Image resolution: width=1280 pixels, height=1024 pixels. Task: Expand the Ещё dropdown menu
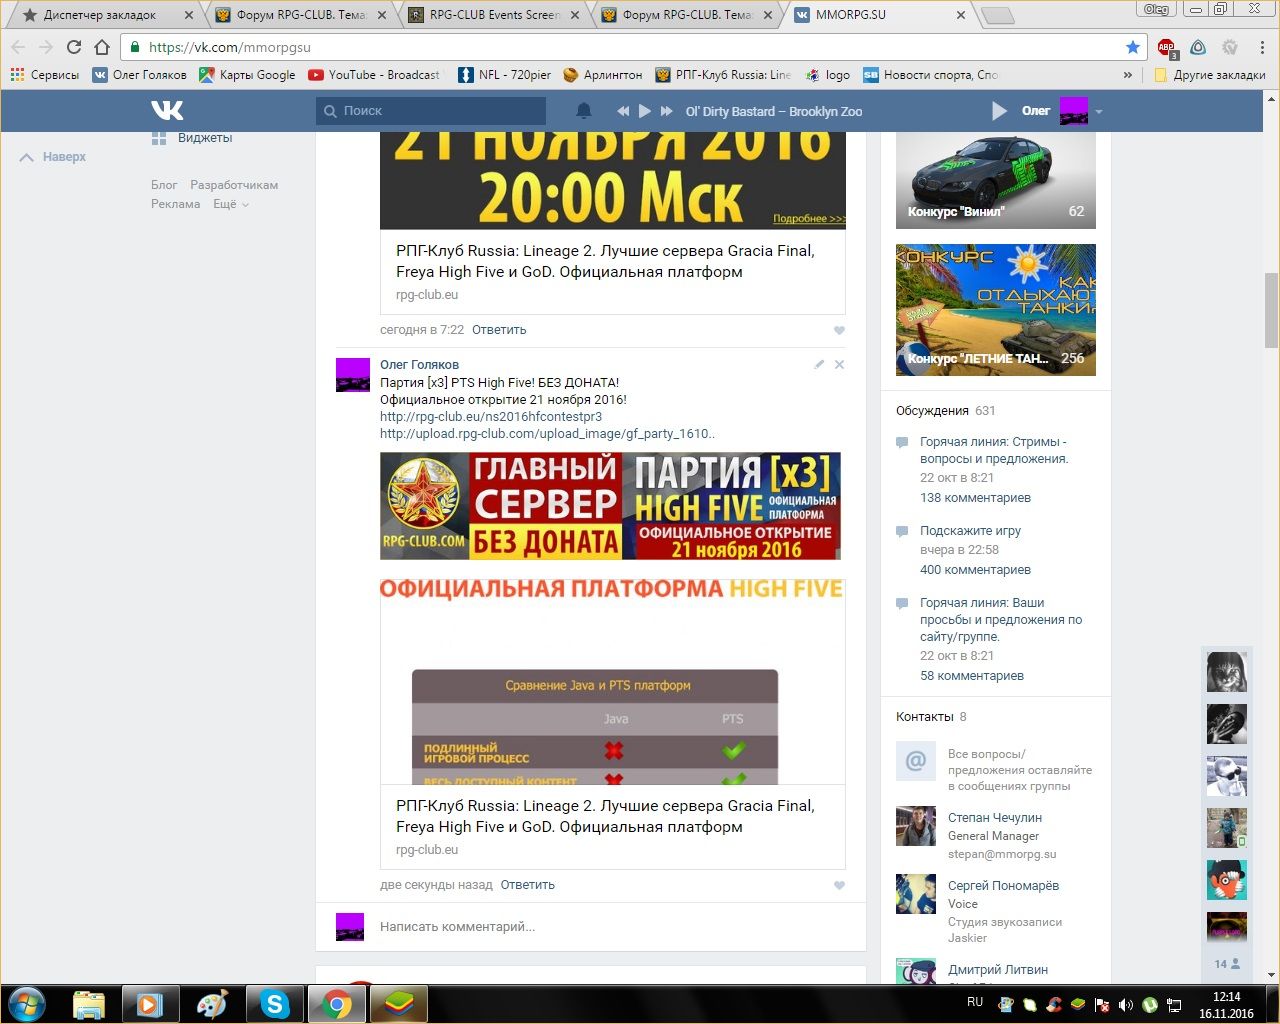pyautogui.click(x=231, y=204)
